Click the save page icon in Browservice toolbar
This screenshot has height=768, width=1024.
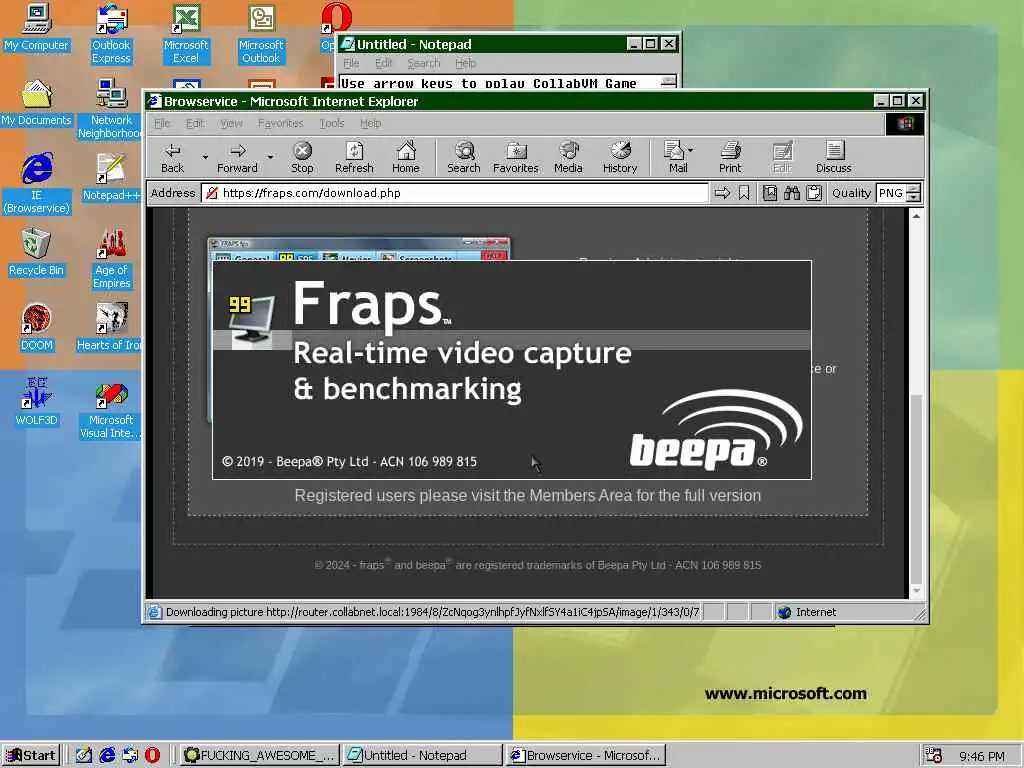pos(770,193)
